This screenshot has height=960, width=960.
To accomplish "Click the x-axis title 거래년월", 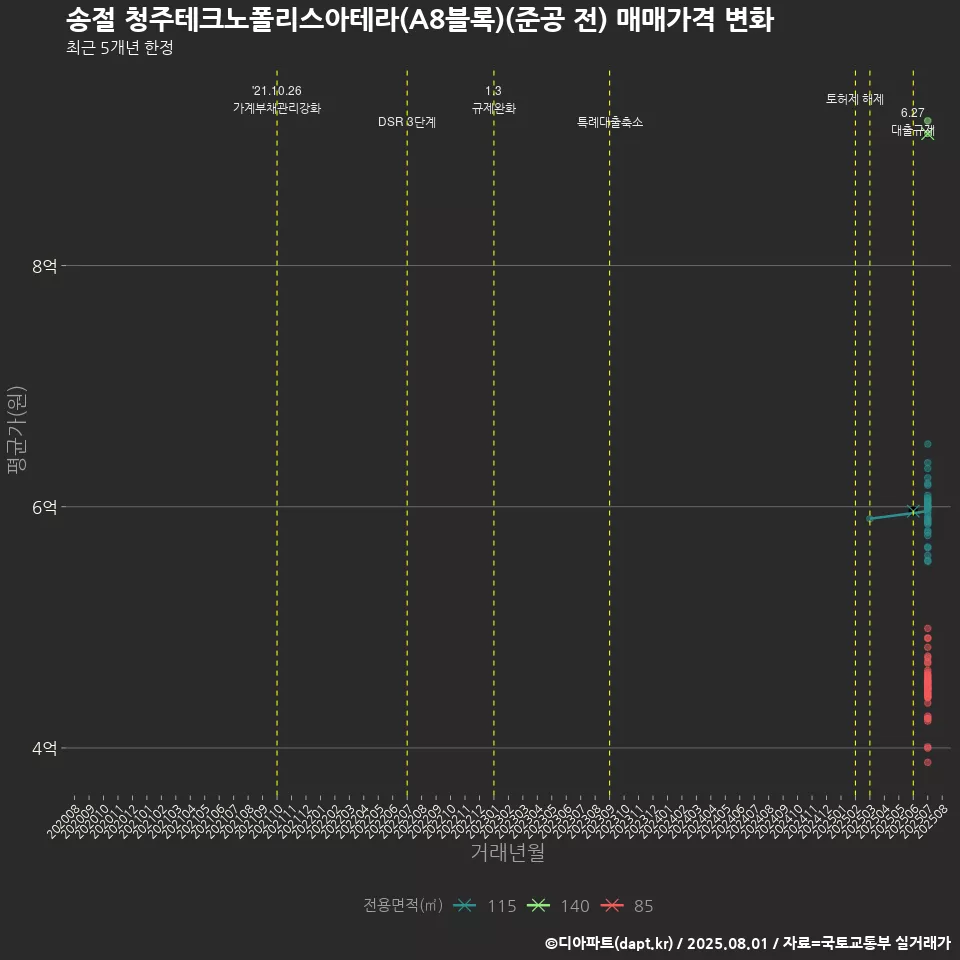I will 508,852.
